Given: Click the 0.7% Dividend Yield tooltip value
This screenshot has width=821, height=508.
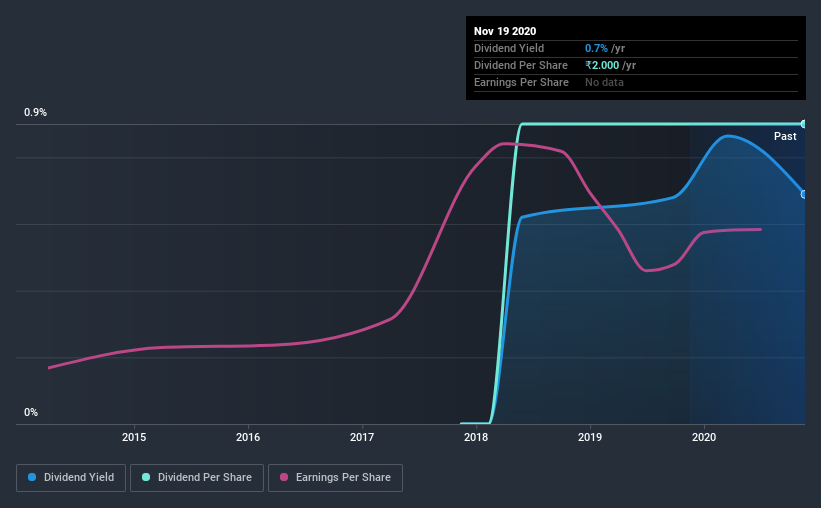Looking at the screenshot, I should (596, 48).
